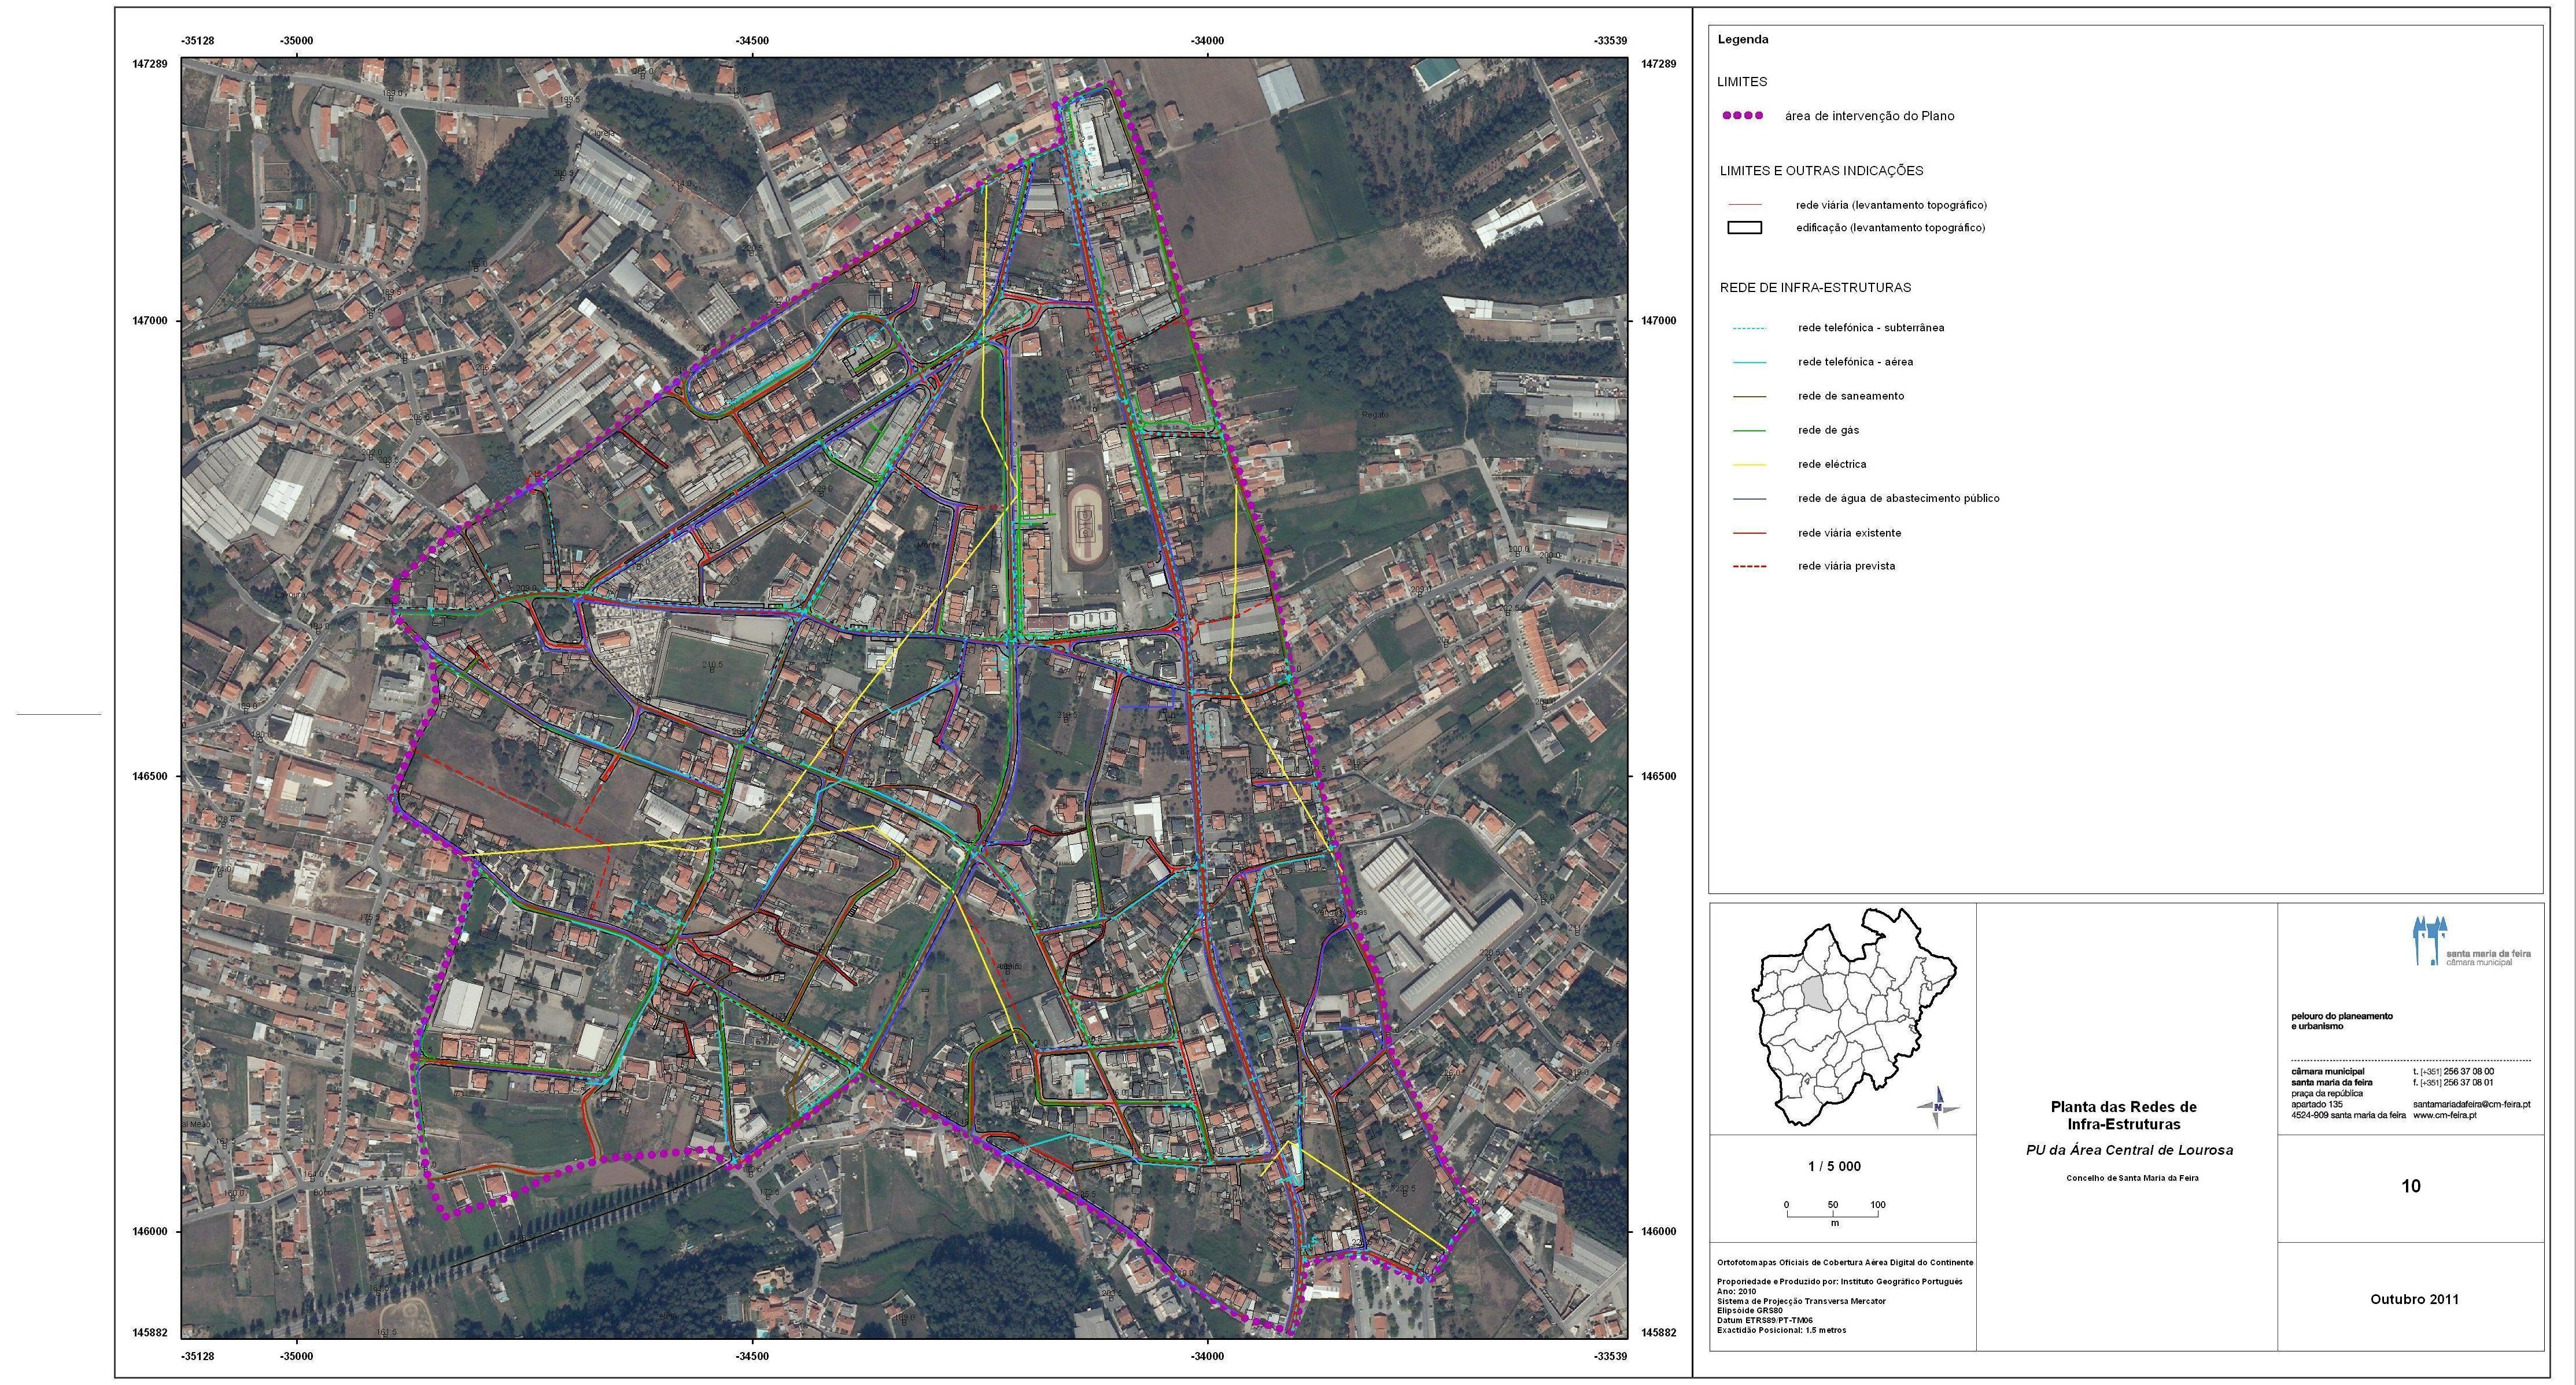The width and height of the screenshot is (2576, 1385).
Task: Click the yellow rede eléctrica legend line
Action: (1749, 465)
